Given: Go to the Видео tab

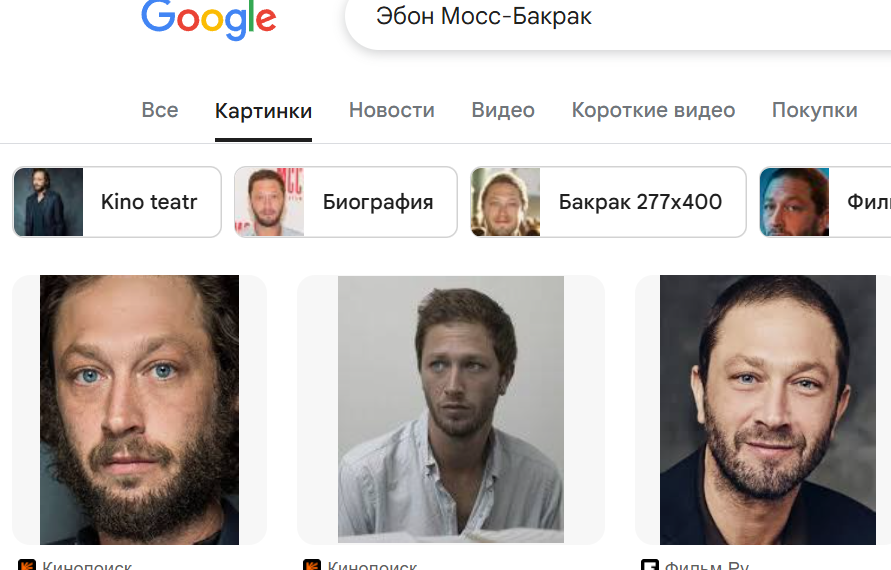Looking at the screenshot, I should click(x=503, y=110).
